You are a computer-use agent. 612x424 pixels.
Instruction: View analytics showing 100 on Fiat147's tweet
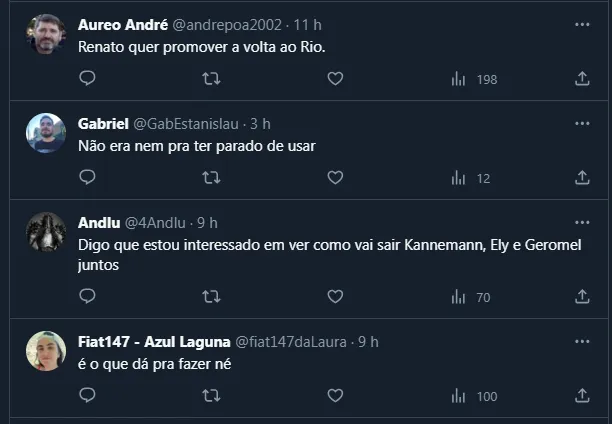pos(474,396)
